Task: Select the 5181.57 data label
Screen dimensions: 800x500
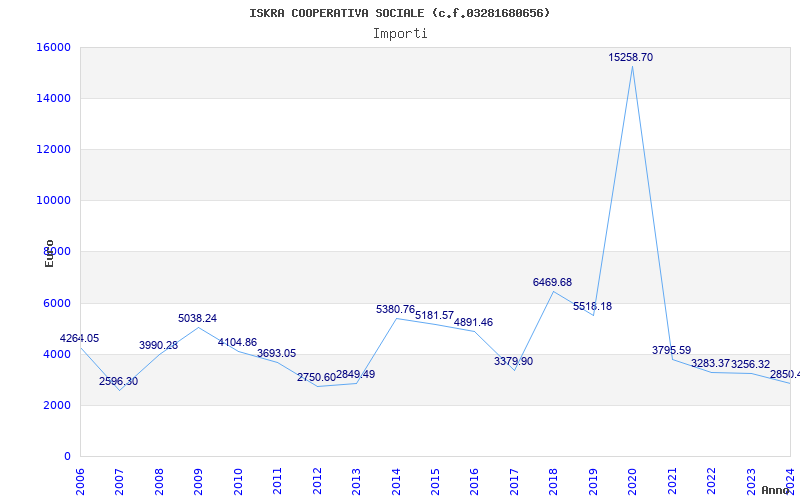Action: pos(434,315)
